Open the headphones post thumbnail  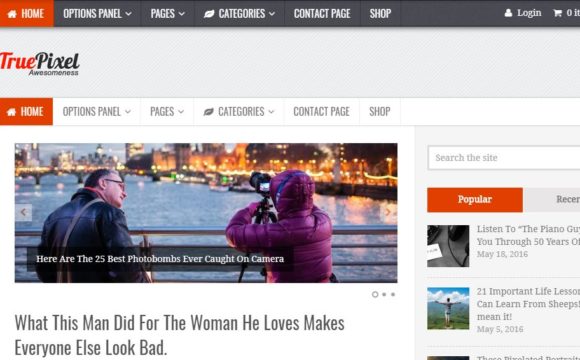point(448,246)
